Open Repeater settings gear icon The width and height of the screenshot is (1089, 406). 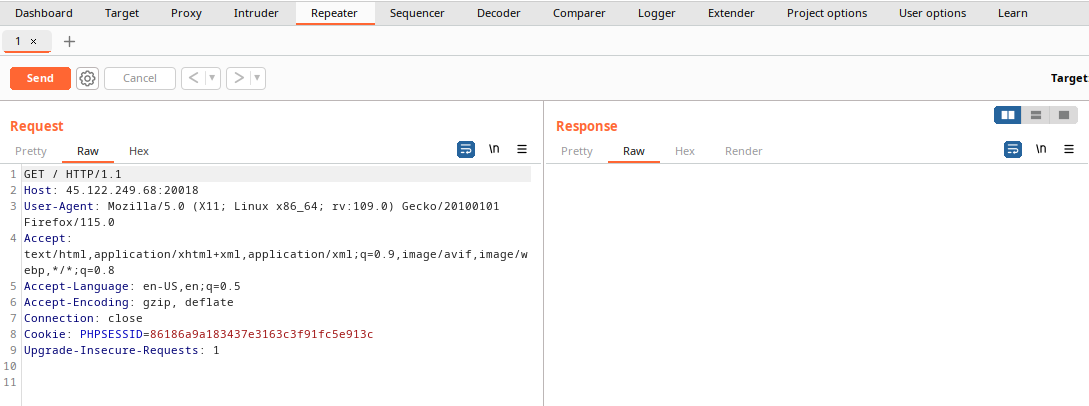87,78
